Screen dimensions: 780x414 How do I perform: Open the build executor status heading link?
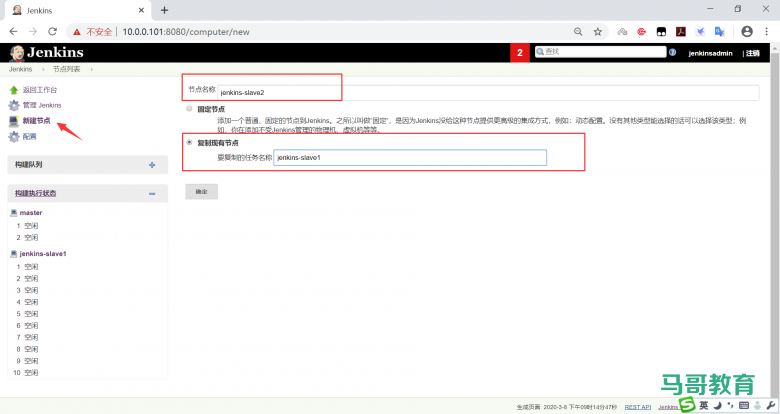click(35, 194)
